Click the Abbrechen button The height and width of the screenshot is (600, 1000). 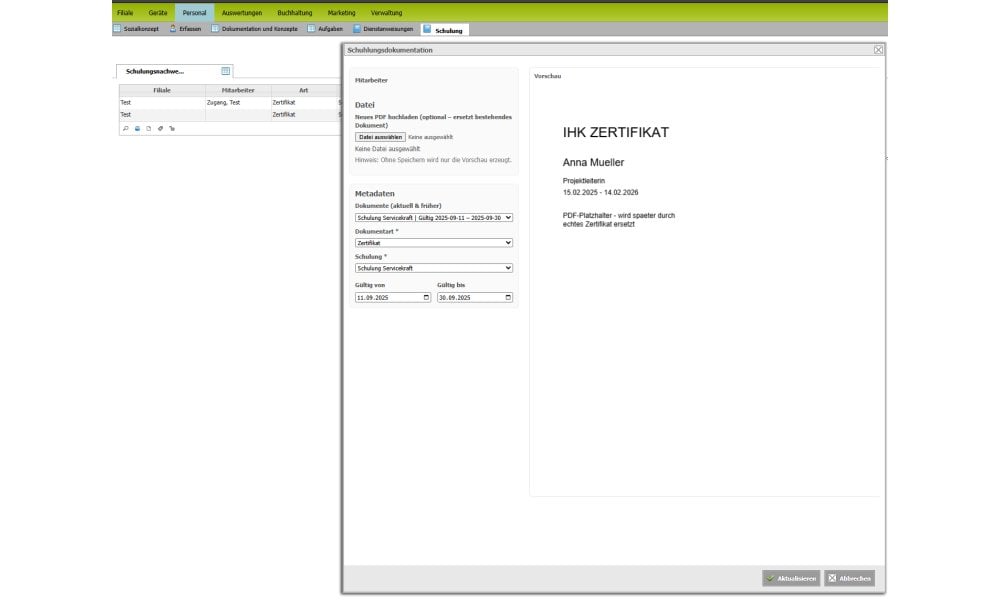[x=849, y=578]
